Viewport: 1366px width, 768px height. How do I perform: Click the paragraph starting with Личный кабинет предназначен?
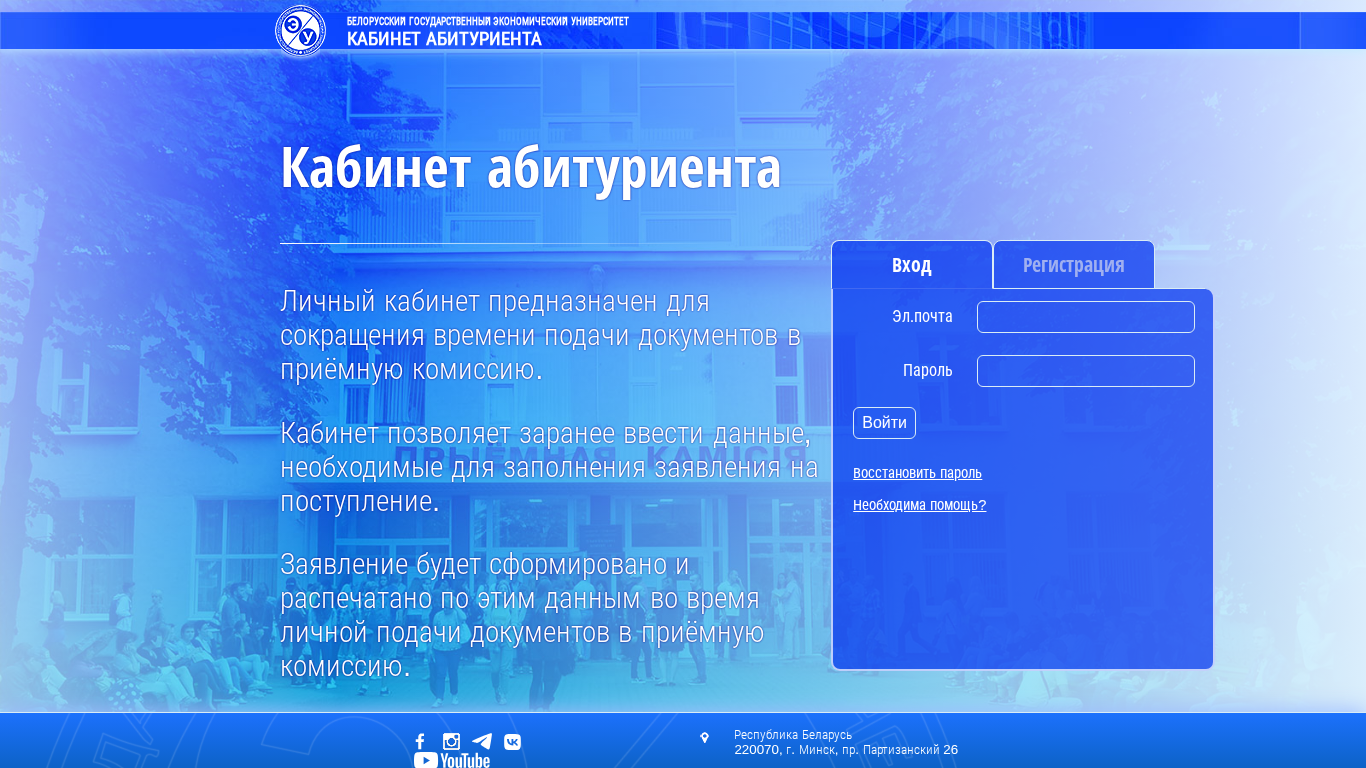(x=541, y=335)
